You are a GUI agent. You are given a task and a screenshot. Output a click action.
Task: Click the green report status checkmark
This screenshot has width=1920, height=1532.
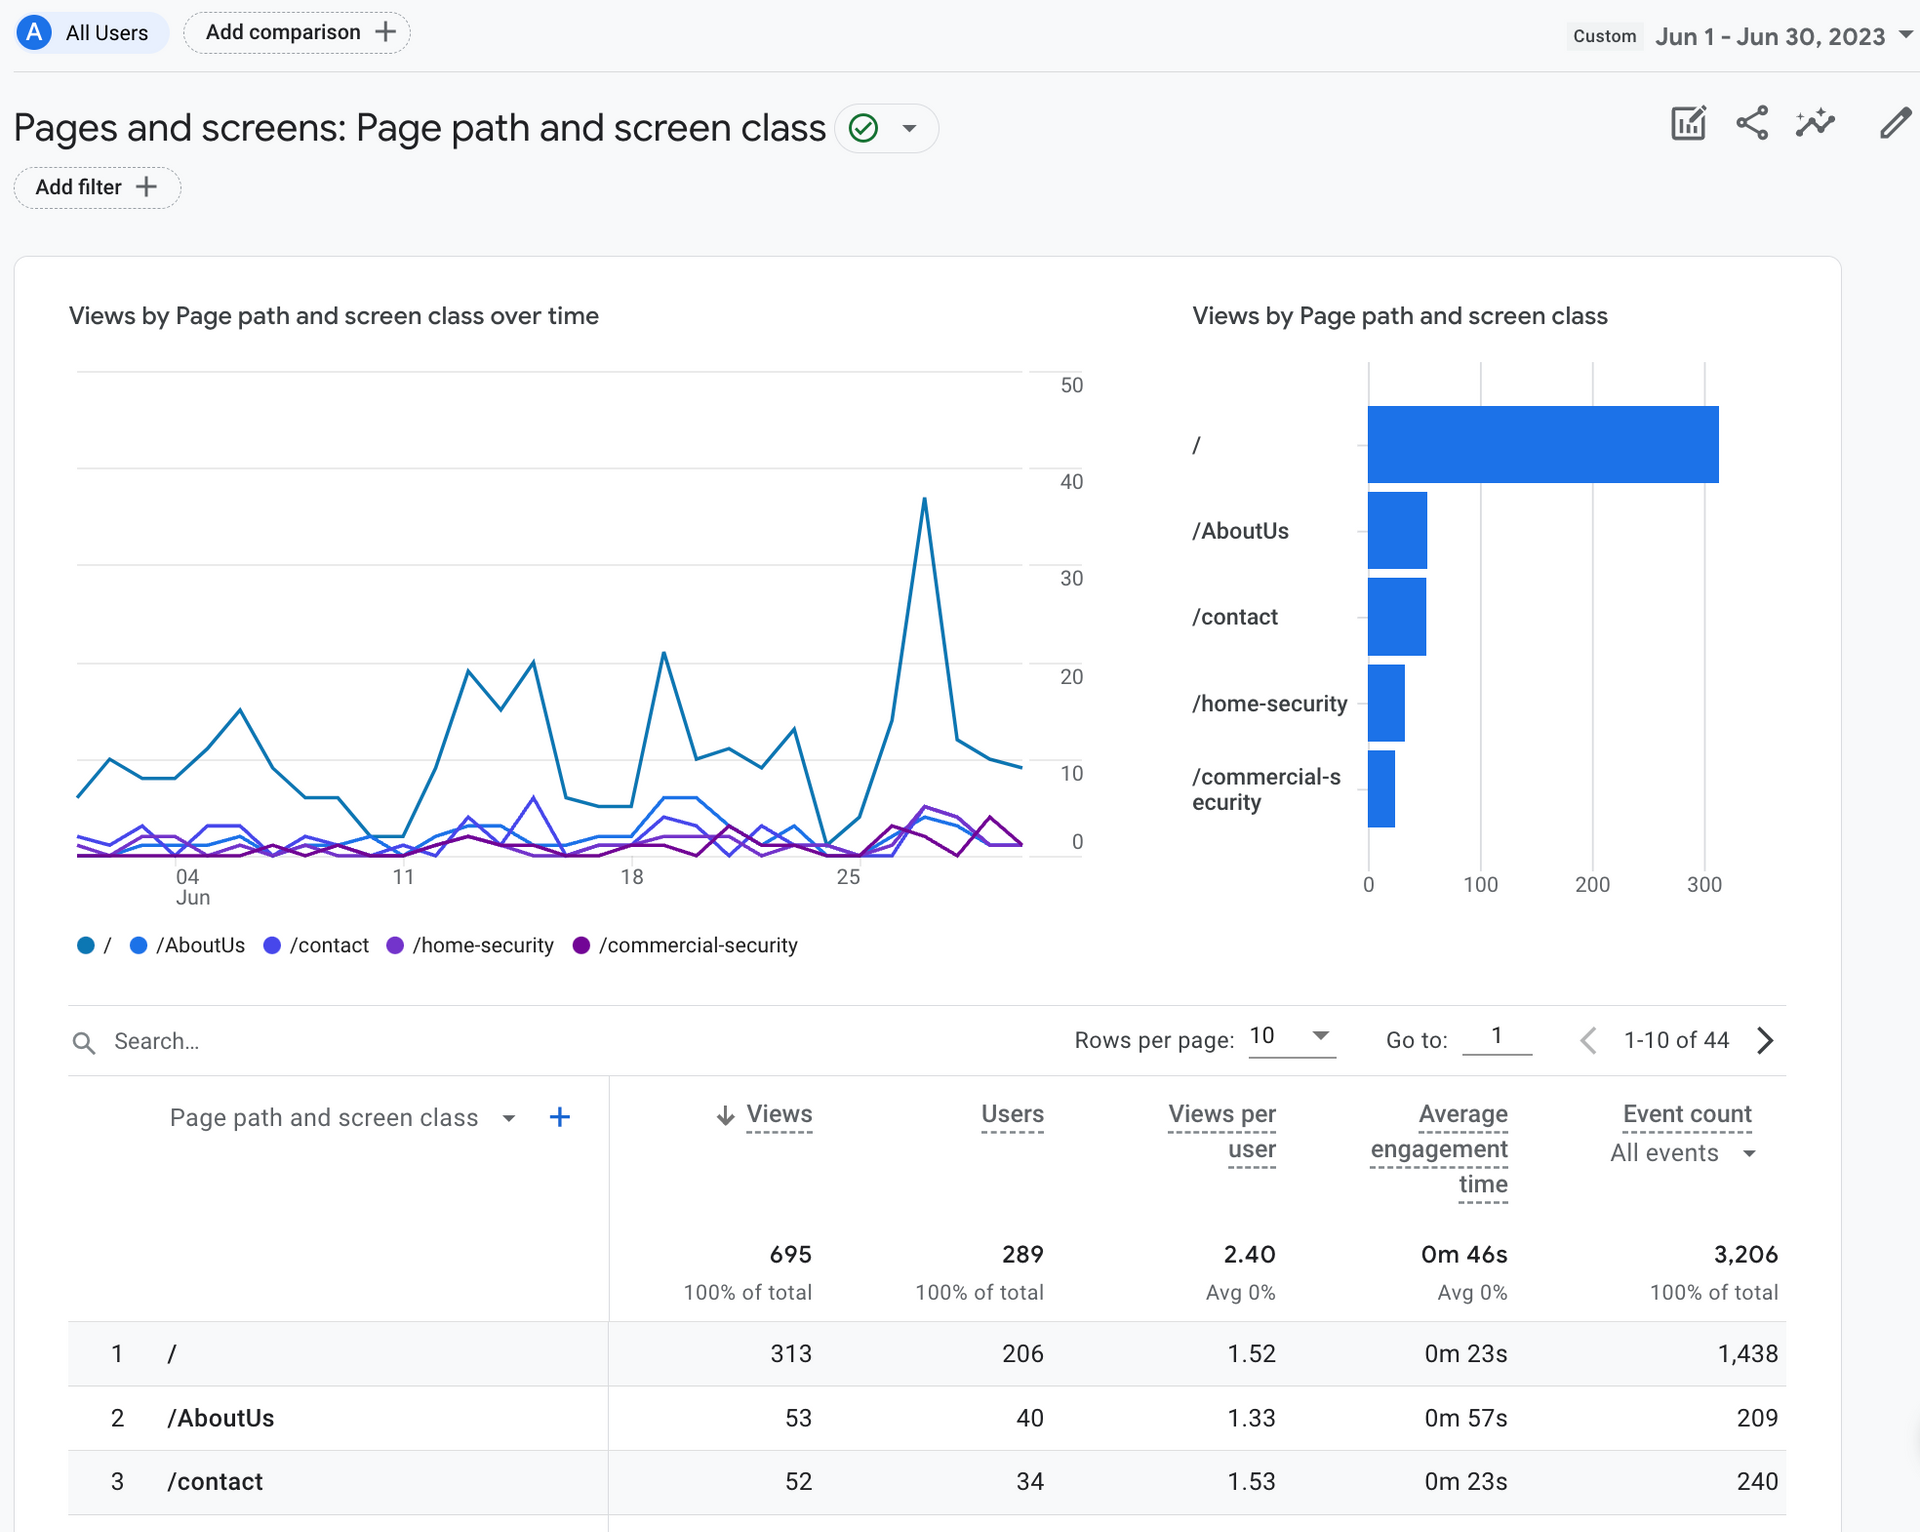[863, 129]
